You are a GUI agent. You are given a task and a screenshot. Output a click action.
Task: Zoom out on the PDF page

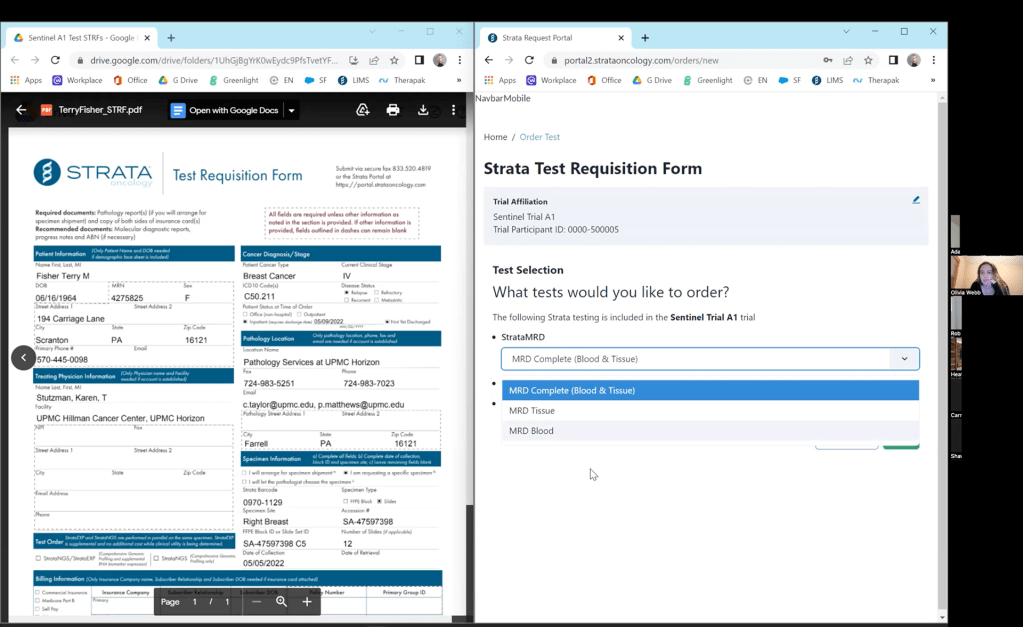click(x=257, y=602)
